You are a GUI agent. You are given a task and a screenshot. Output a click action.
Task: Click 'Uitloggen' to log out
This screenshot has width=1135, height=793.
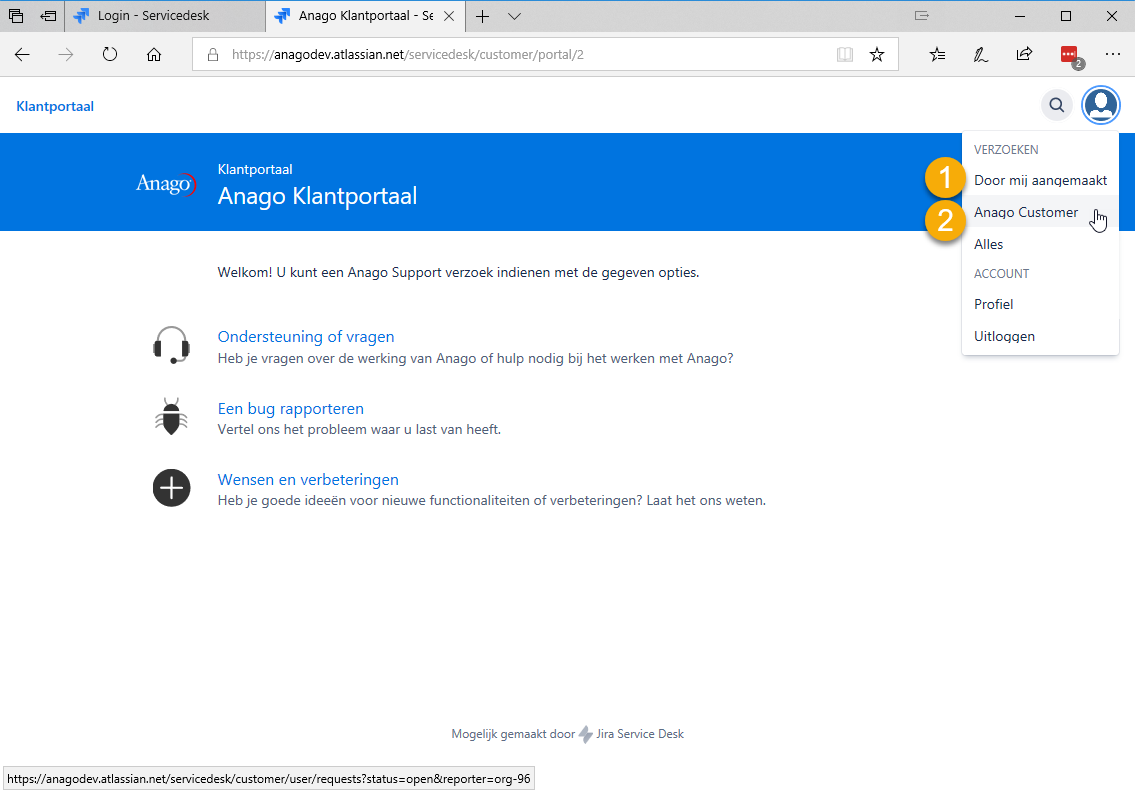point(1040,336)
